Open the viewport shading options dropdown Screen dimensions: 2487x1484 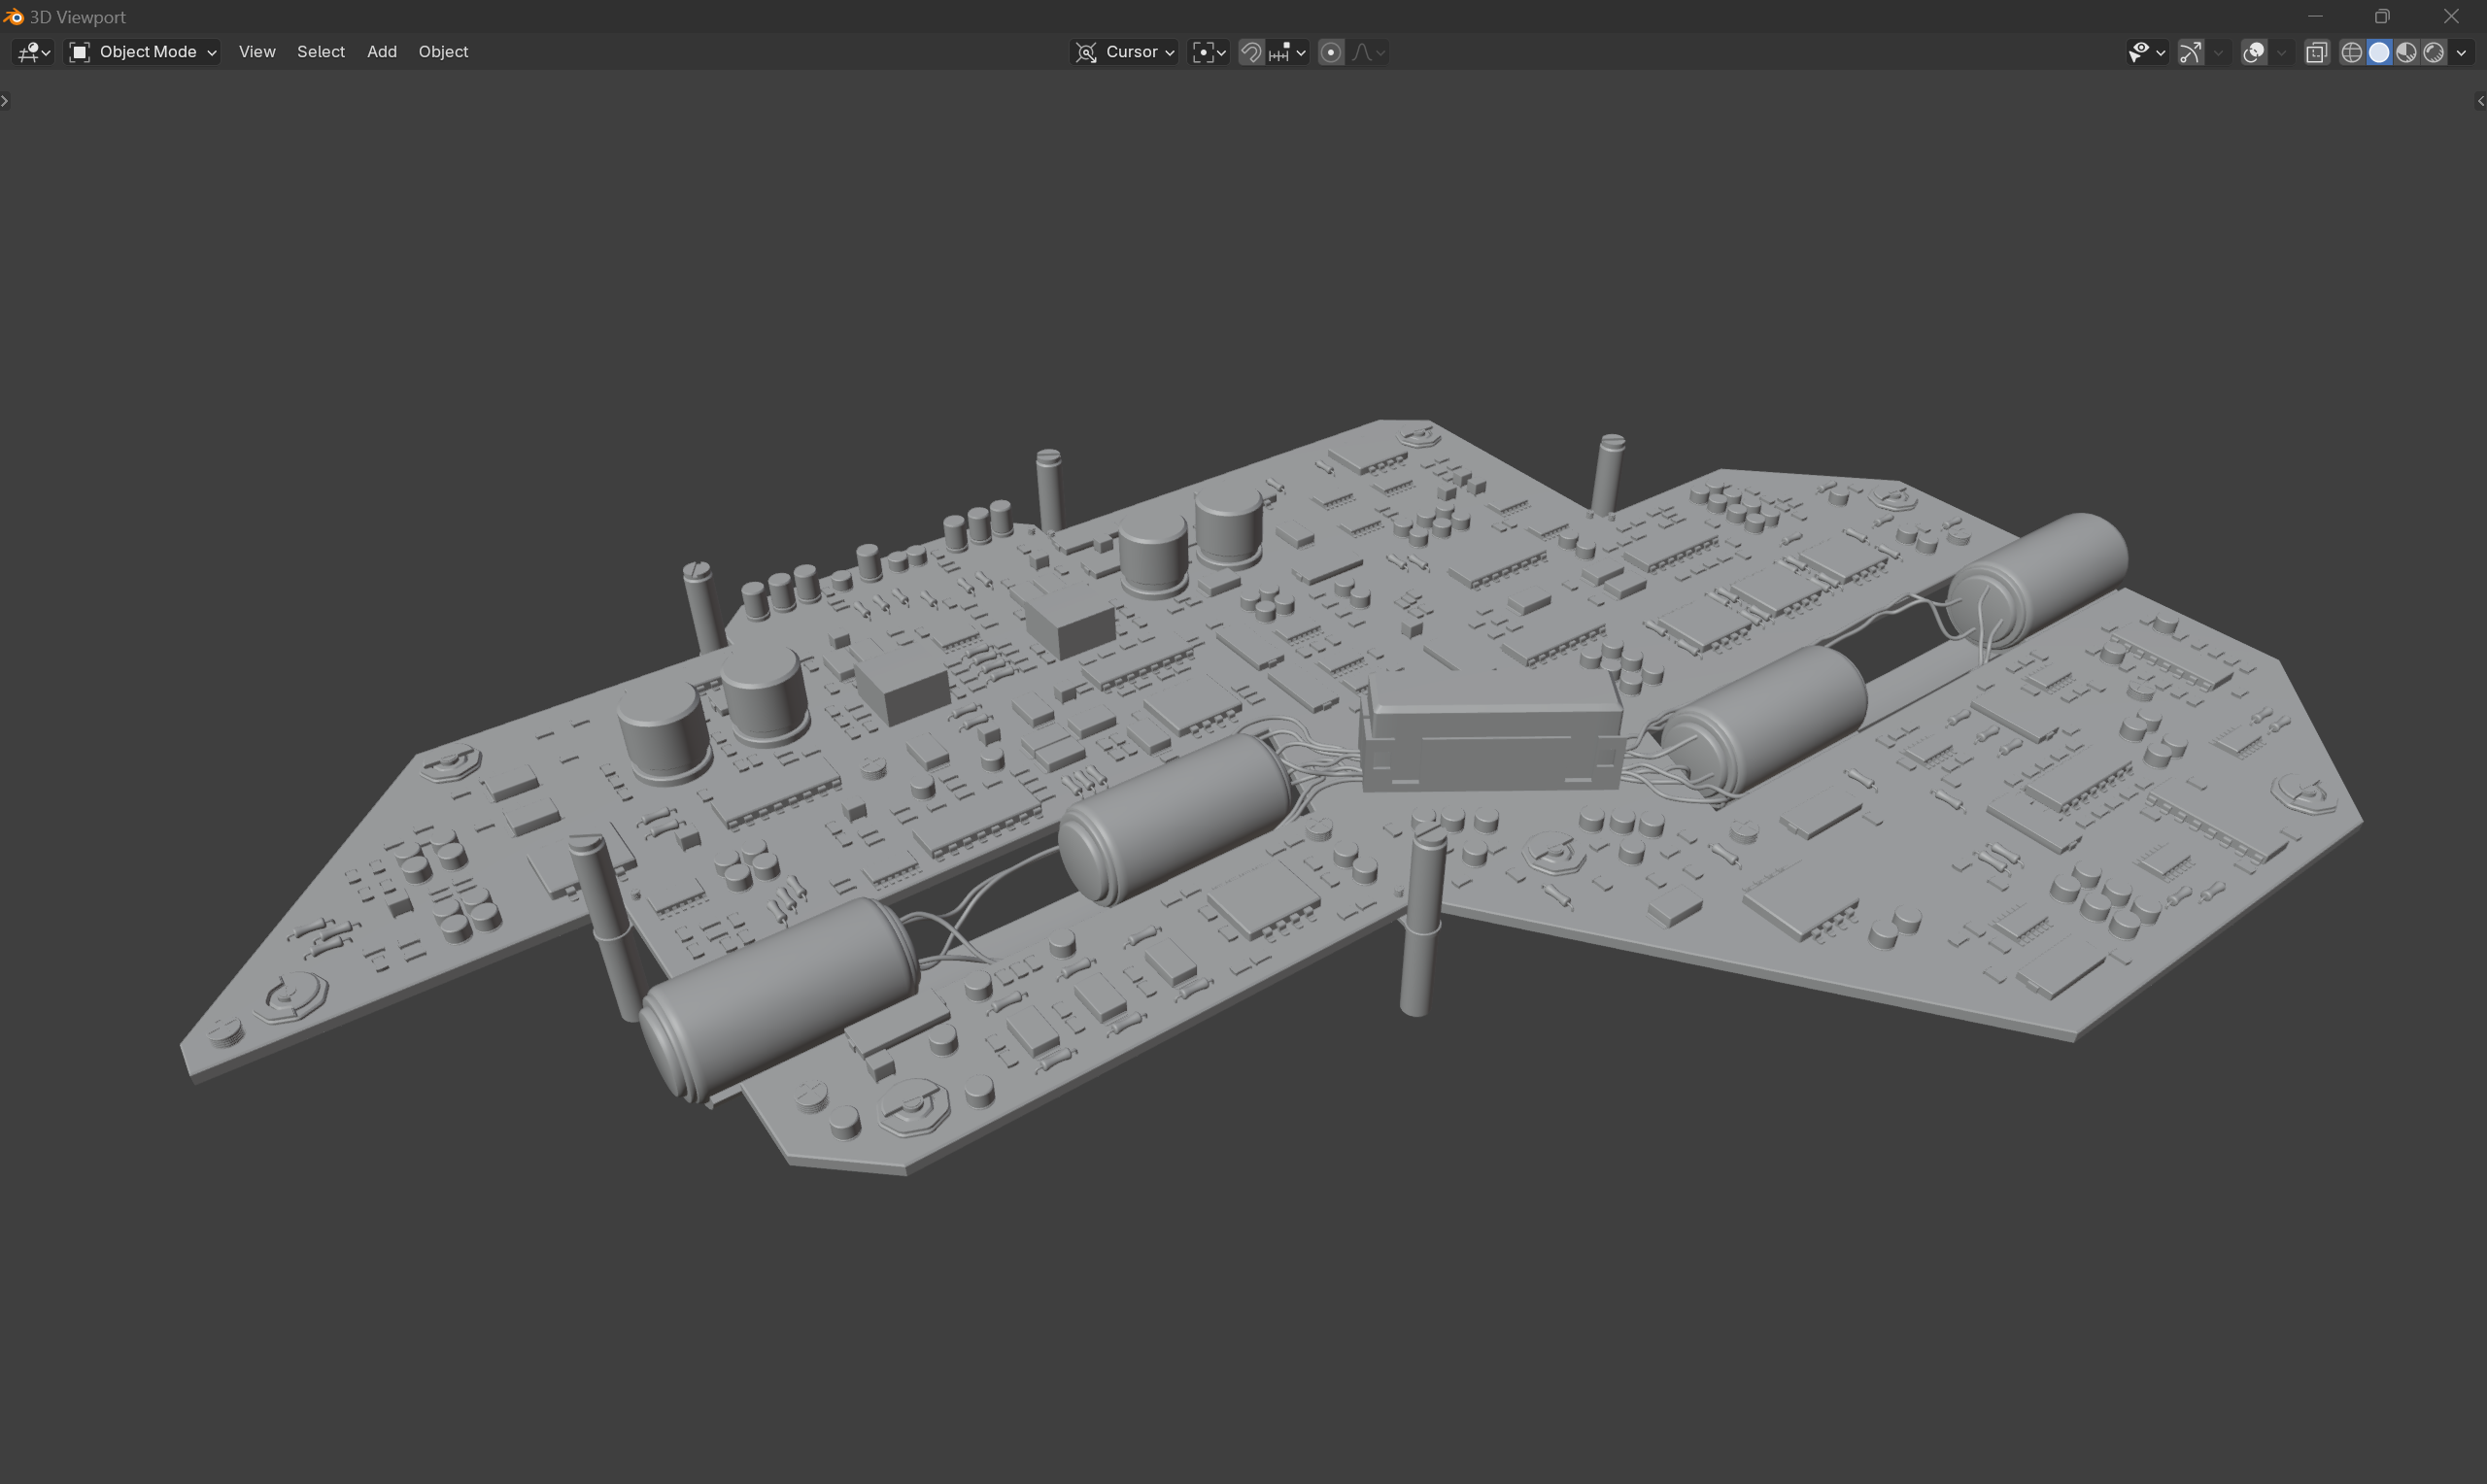point(2461,52)
